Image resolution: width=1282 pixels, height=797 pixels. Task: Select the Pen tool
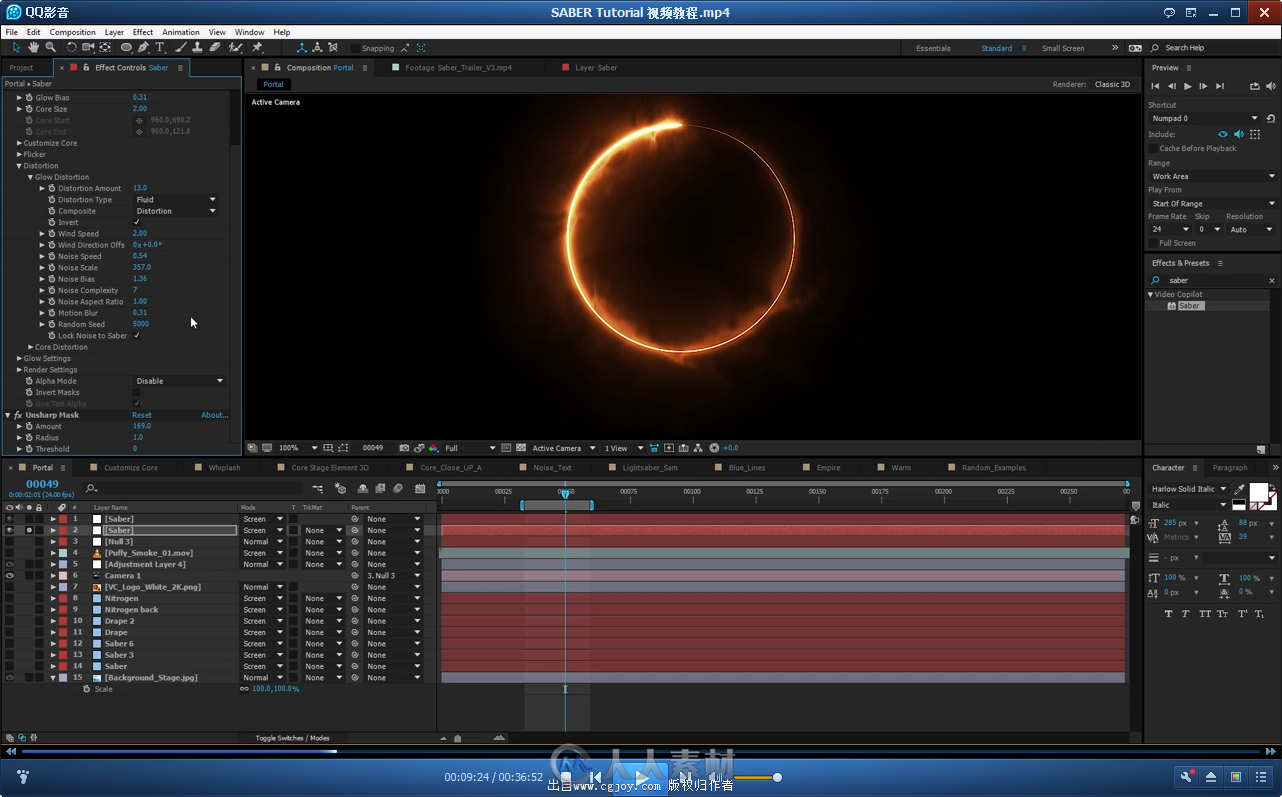coord(143,47)
